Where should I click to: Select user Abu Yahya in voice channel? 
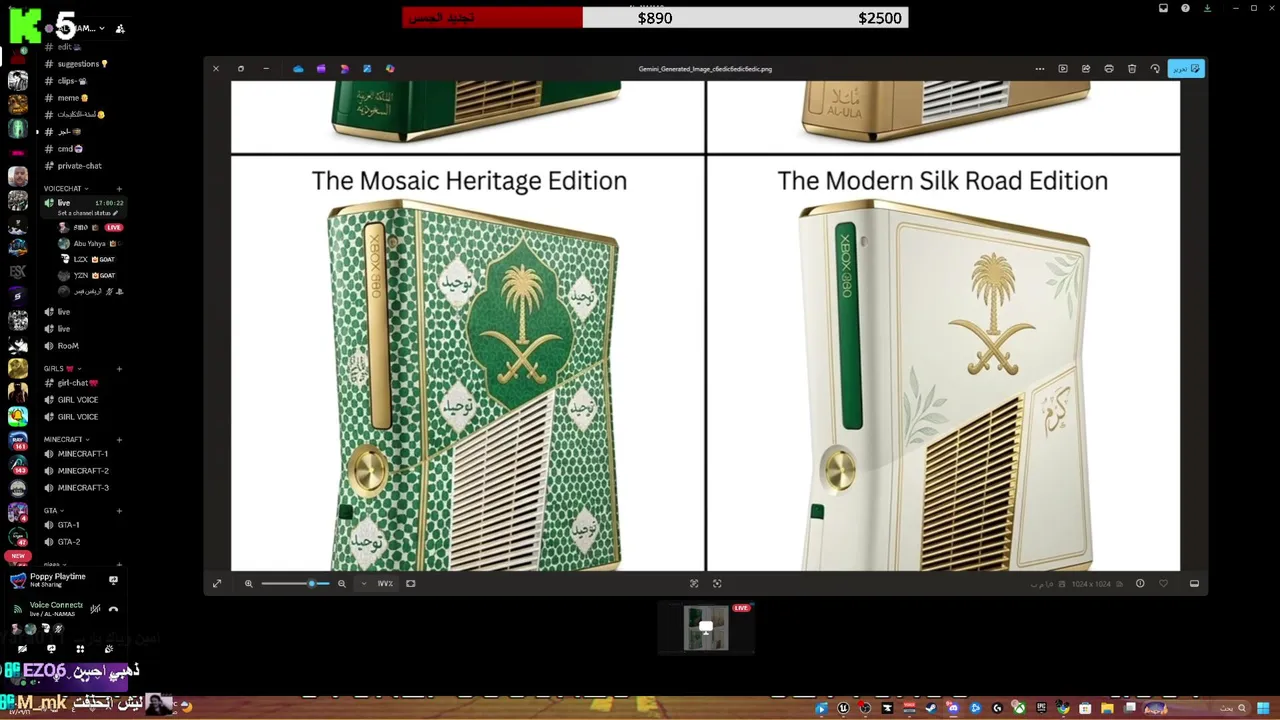pyautogui.click(x=88, y=243)
